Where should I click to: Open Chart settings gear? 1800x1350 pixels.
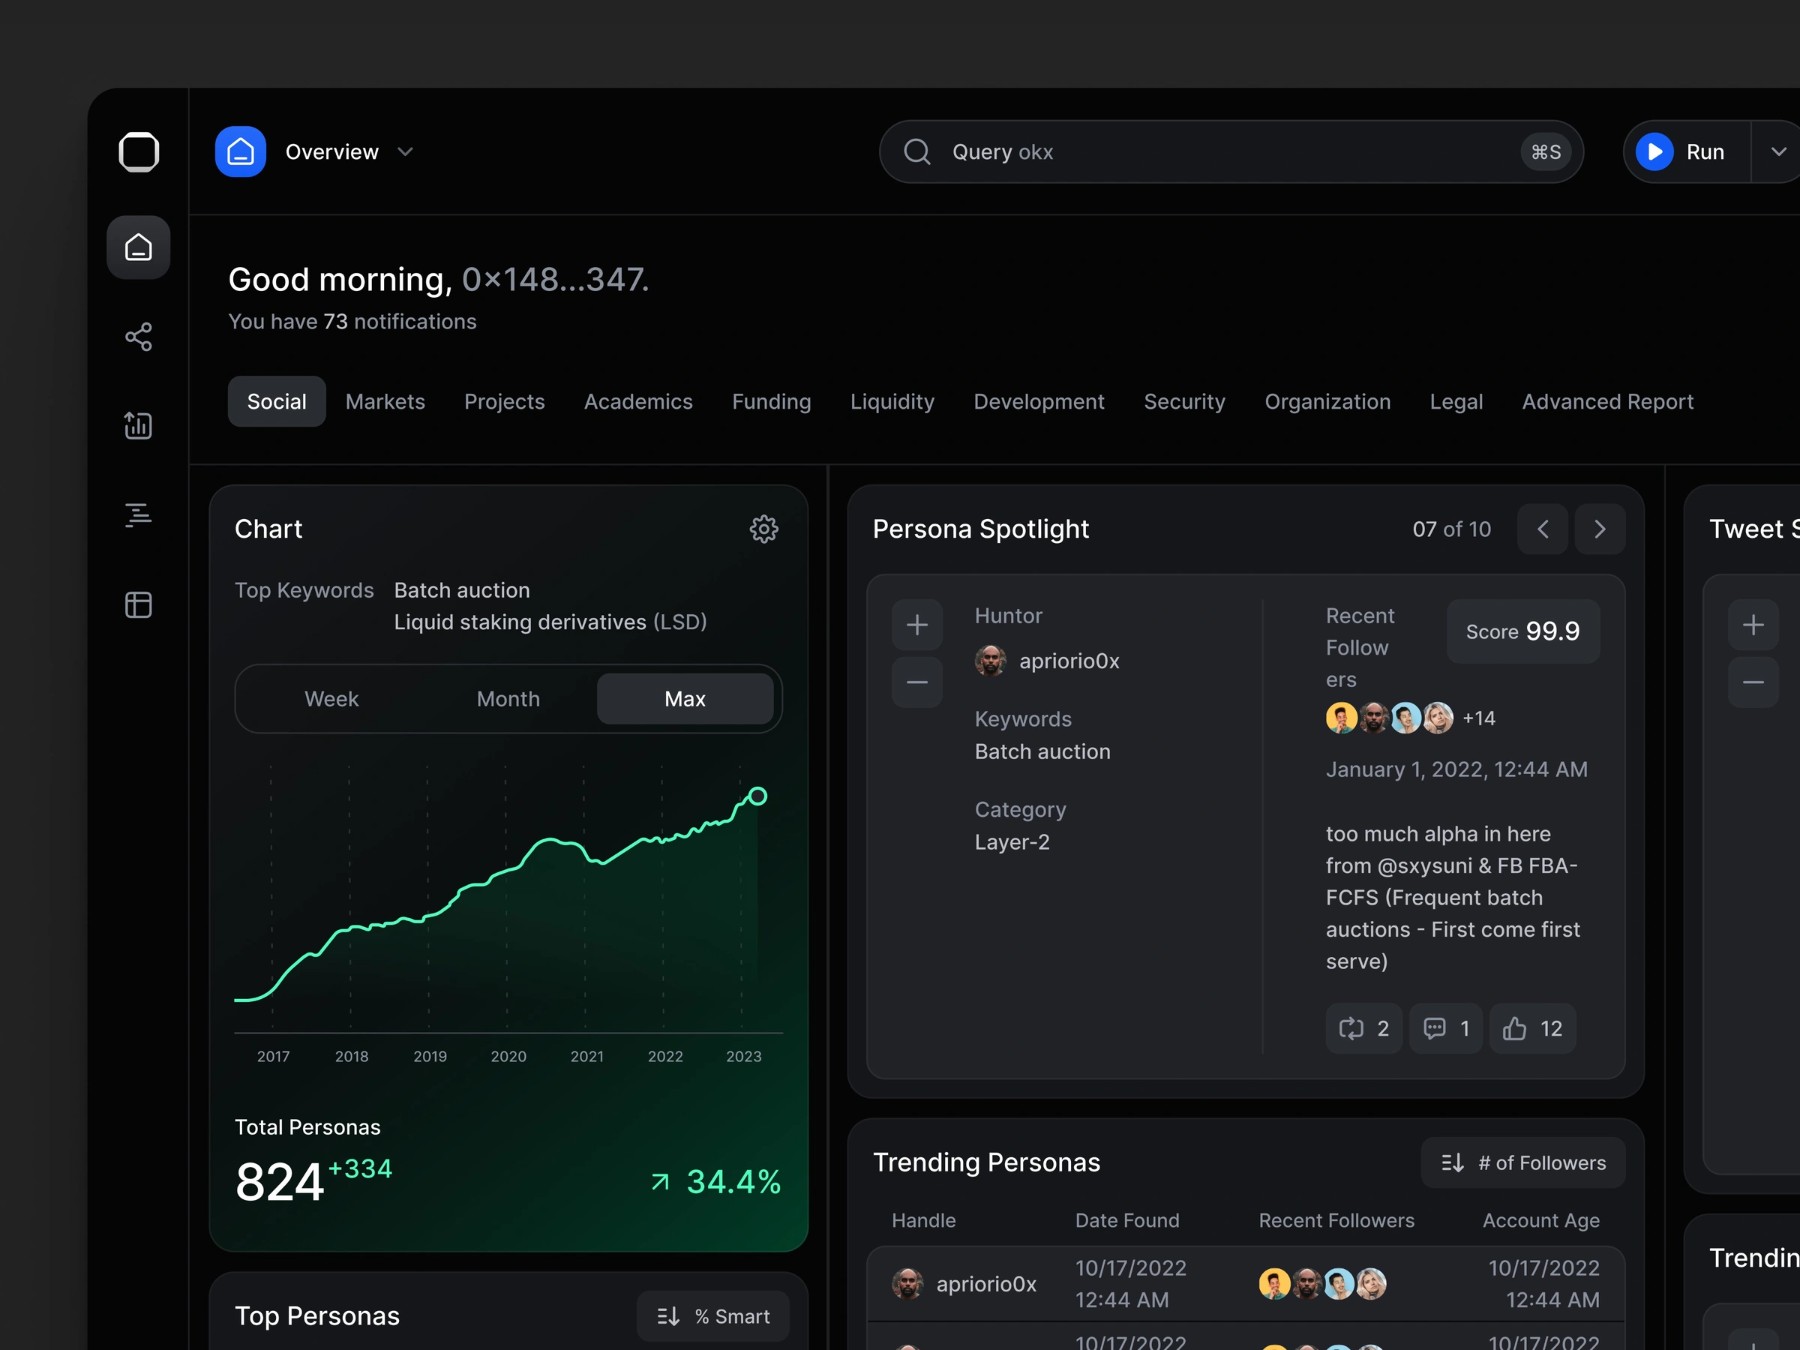click(x=764, y=529)
